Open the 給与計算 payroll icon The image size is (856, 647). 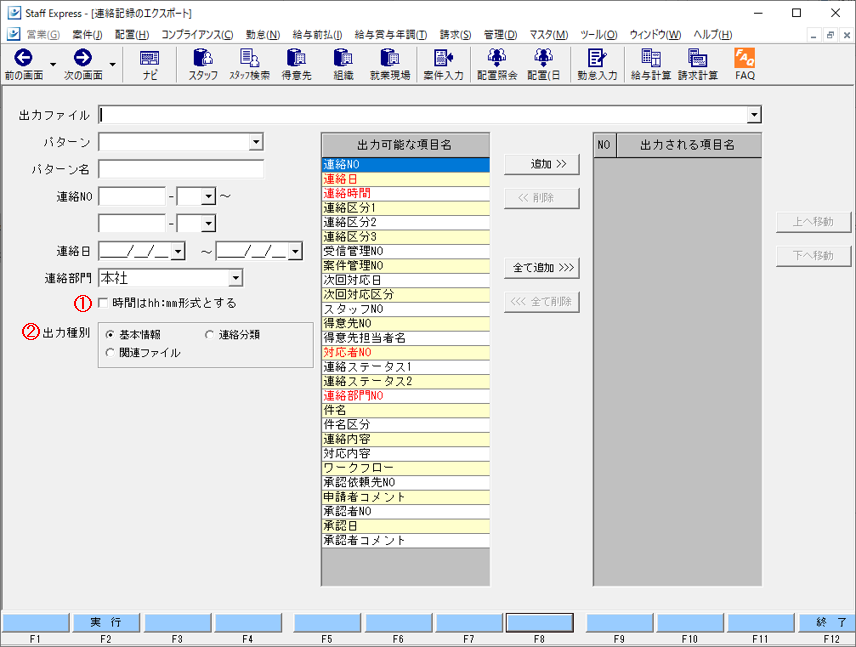[x=651, y=64]
